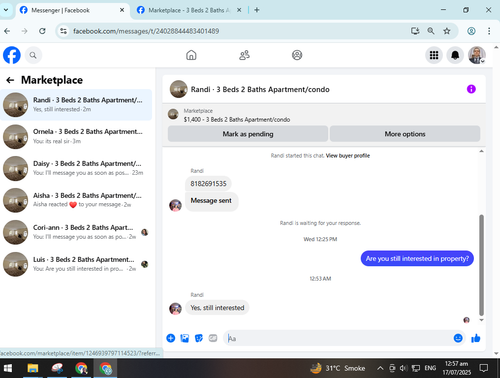Screen dimensions: 500x378
Task: Open the $1,400 listing link in header
Action: coord(237,119)
